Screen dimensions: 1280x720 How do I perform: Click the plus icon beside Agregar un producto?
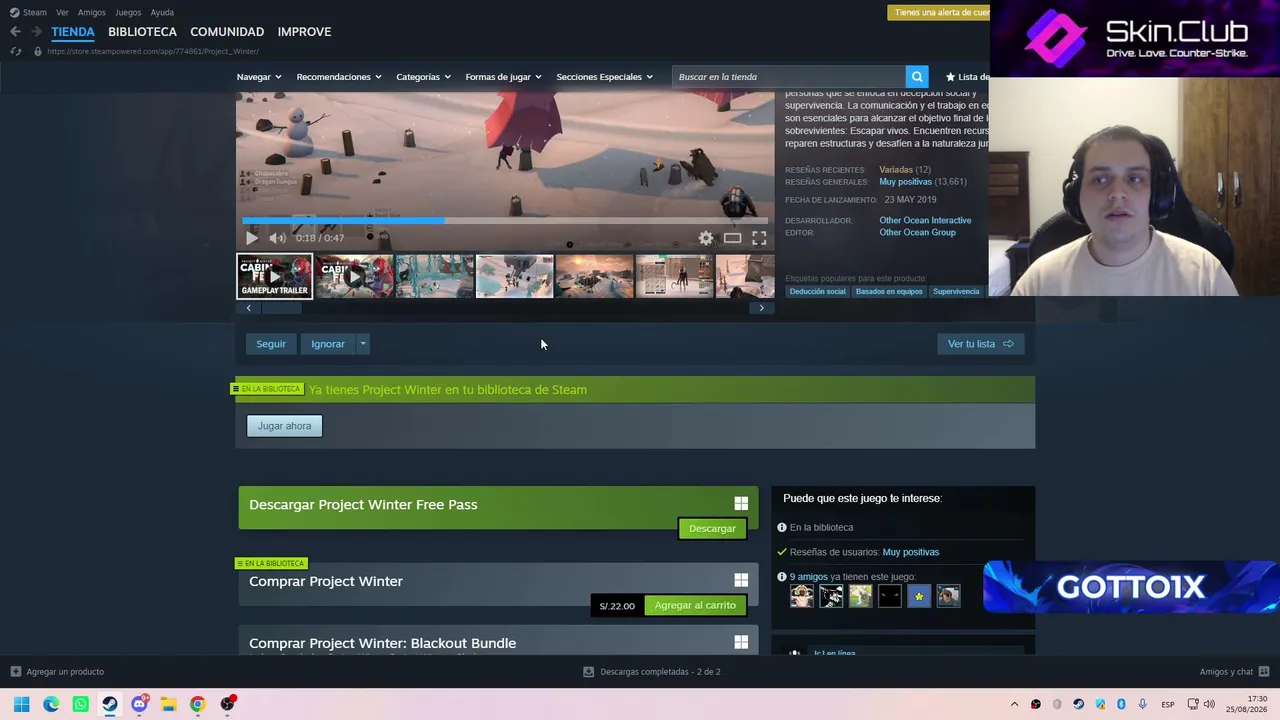15,672
